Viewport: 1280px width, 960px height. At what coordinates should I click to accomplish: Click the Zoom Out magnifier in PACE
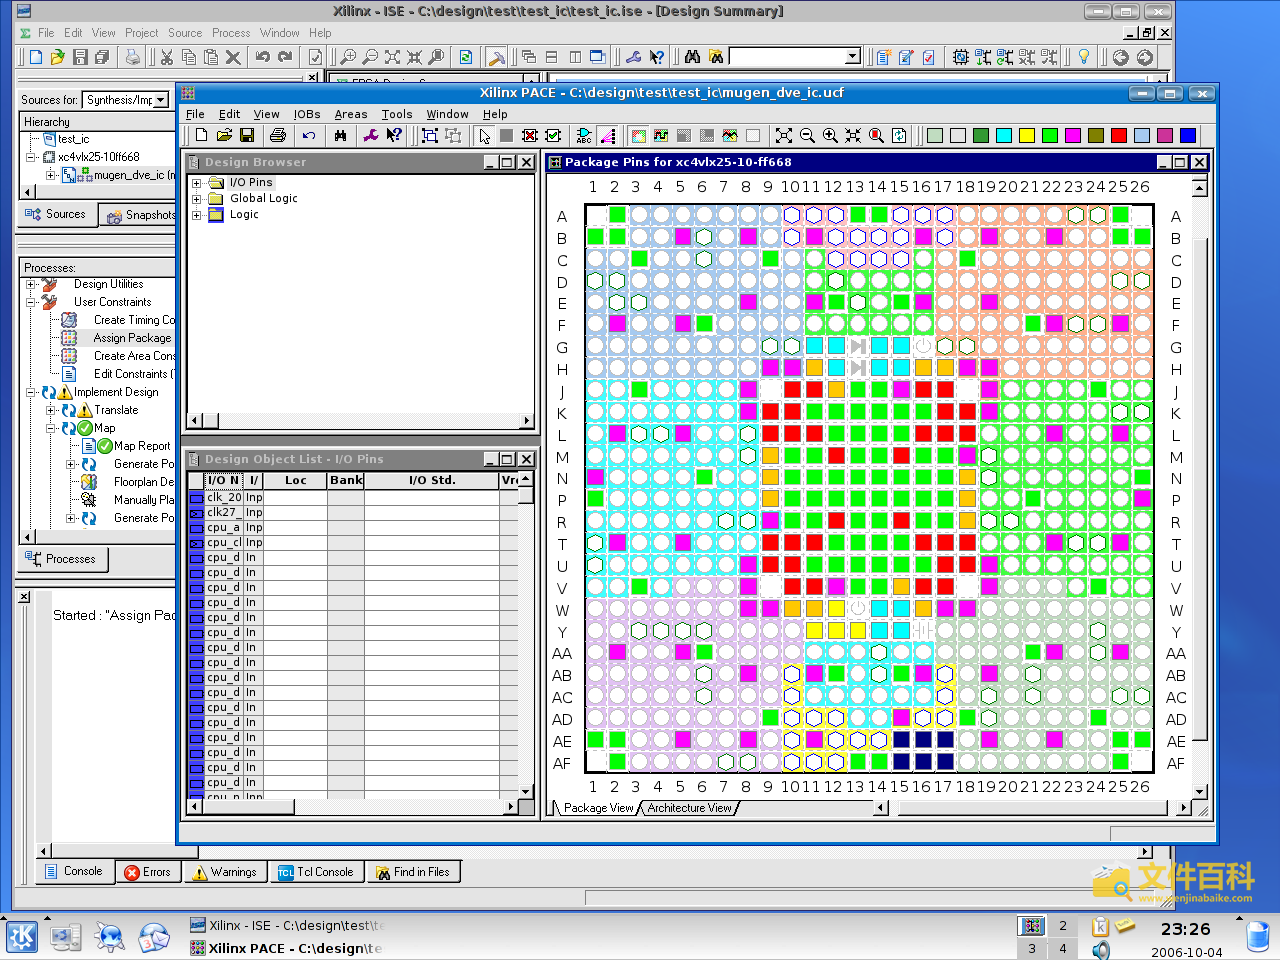807,135
